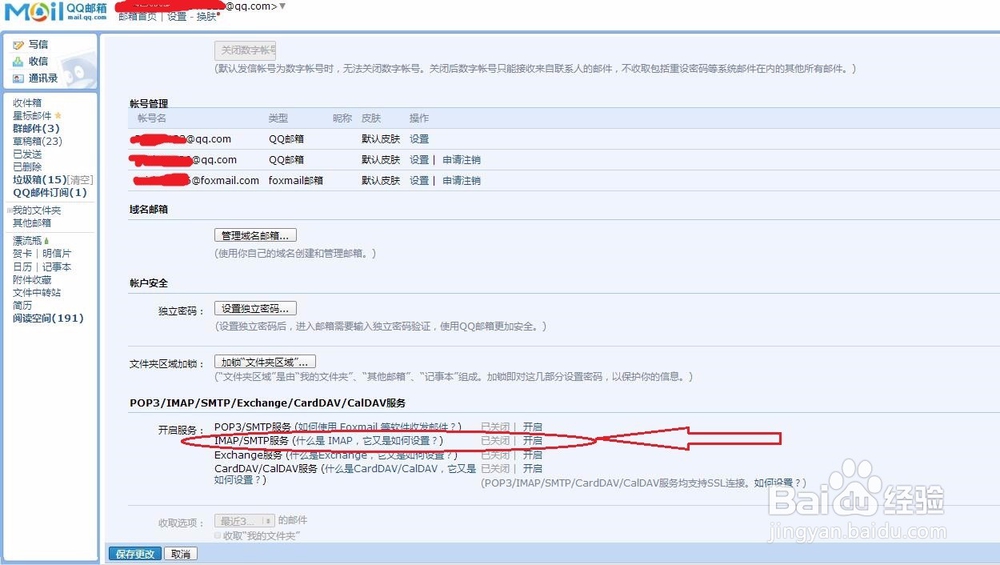The height and width of the screenshot is (565, 1000).
Task: Open the 群邮件(3) folder
Action: pos(36,128)
